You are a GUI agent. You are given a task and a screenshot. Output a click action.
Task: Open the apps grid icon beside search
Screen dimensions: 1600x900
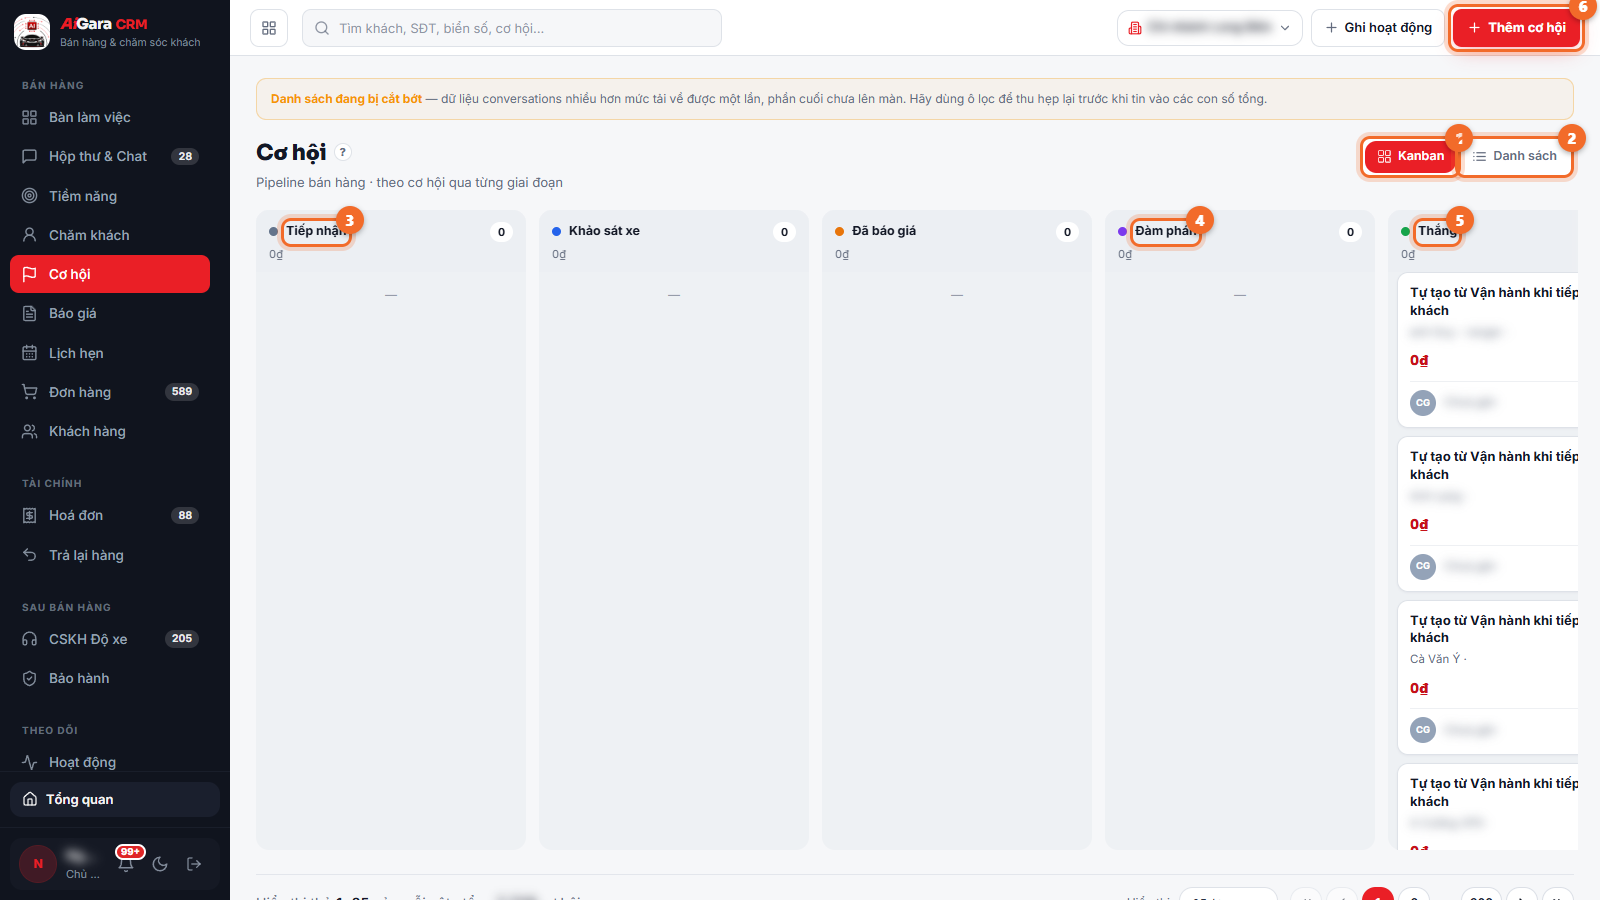coord(269,28)
